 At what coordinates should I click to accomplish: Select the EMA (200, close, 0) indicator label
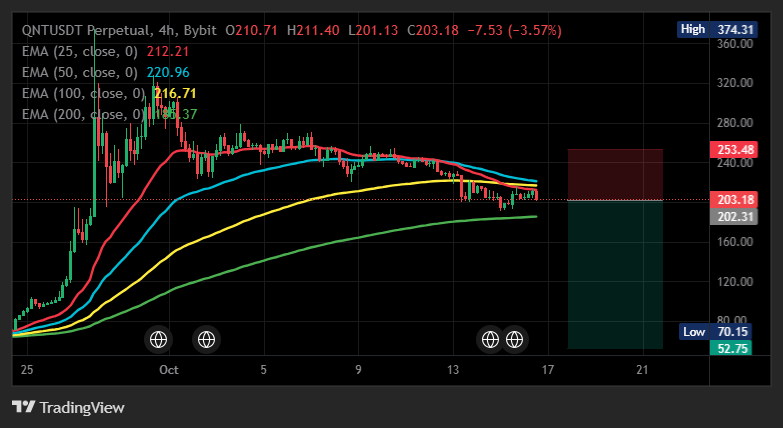[x=83, y=114]
